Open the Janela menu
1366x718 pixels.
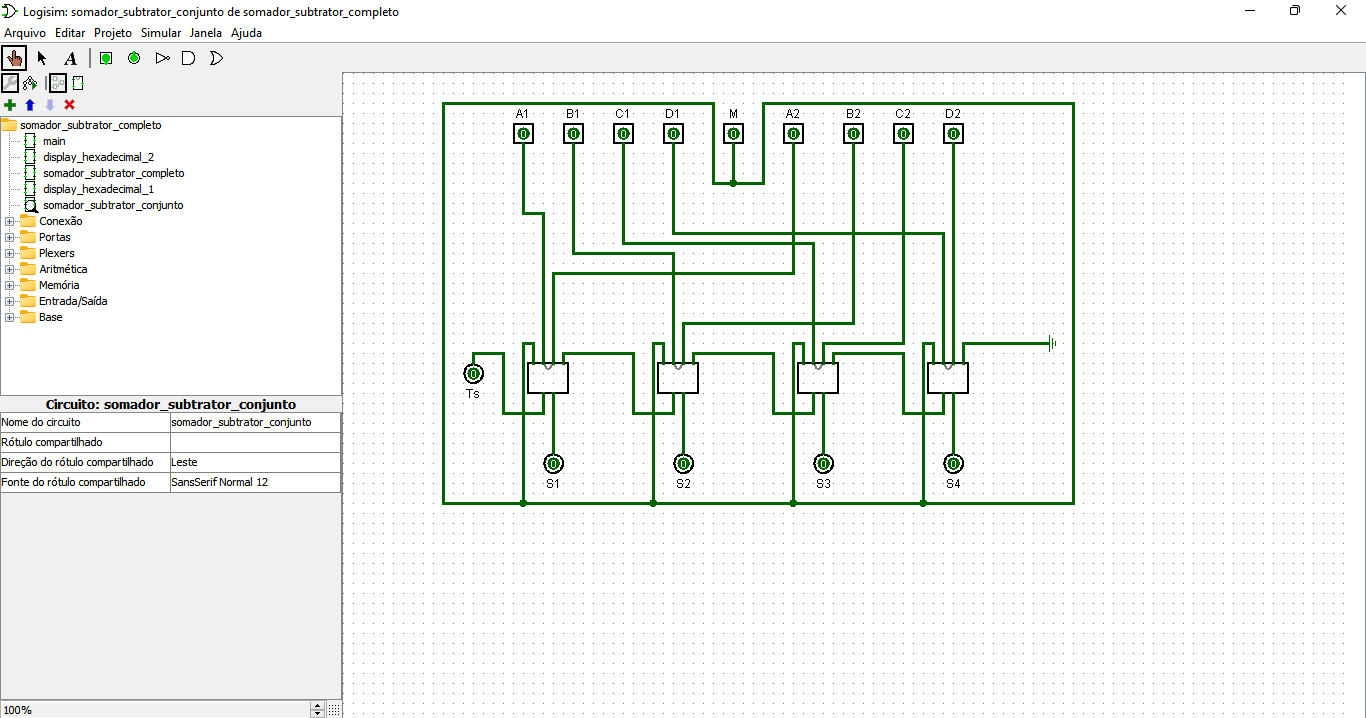[206, 33]
